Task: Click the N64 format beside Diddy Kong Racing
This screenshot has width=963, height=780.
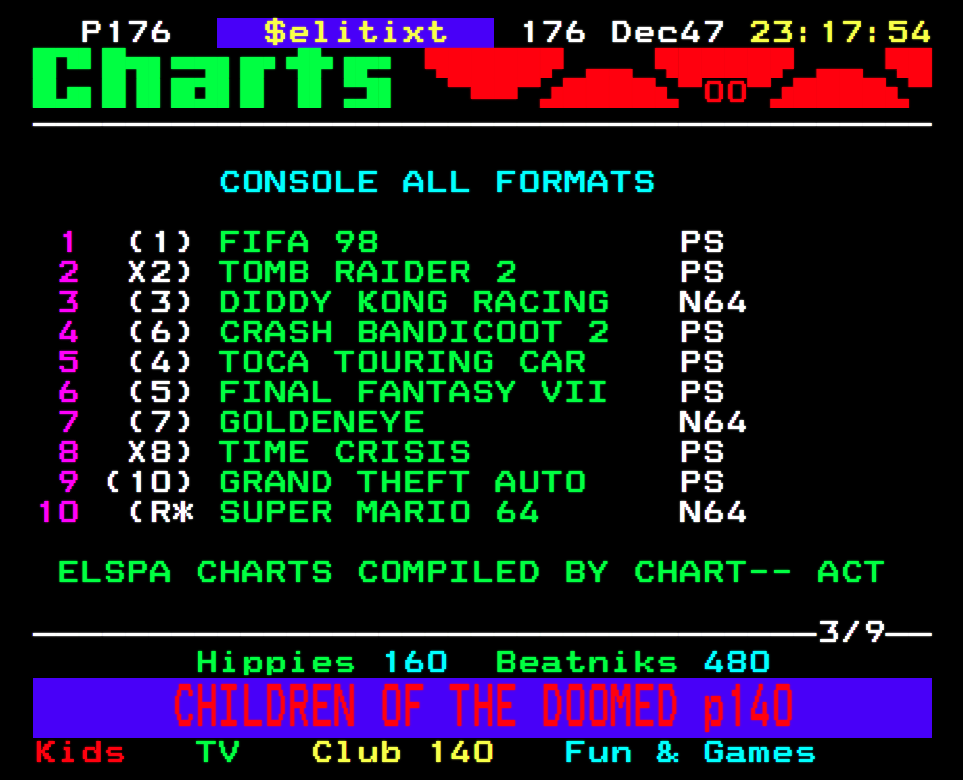Action: [712, 302]
